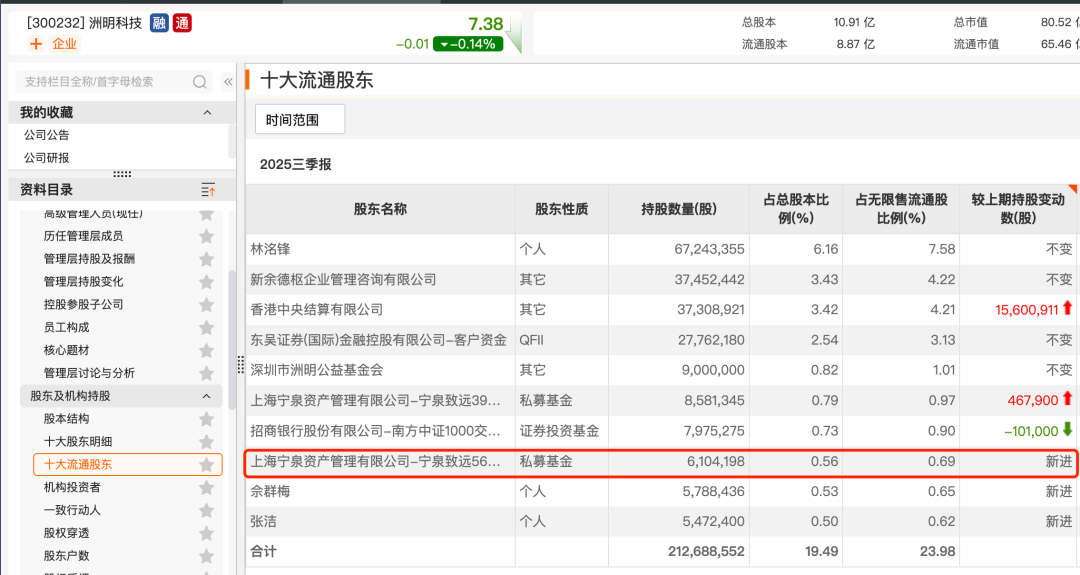Screen dimensions: 1080x575
Task: Select 十大股东明细 in the directory
Action: click(78, 442)
